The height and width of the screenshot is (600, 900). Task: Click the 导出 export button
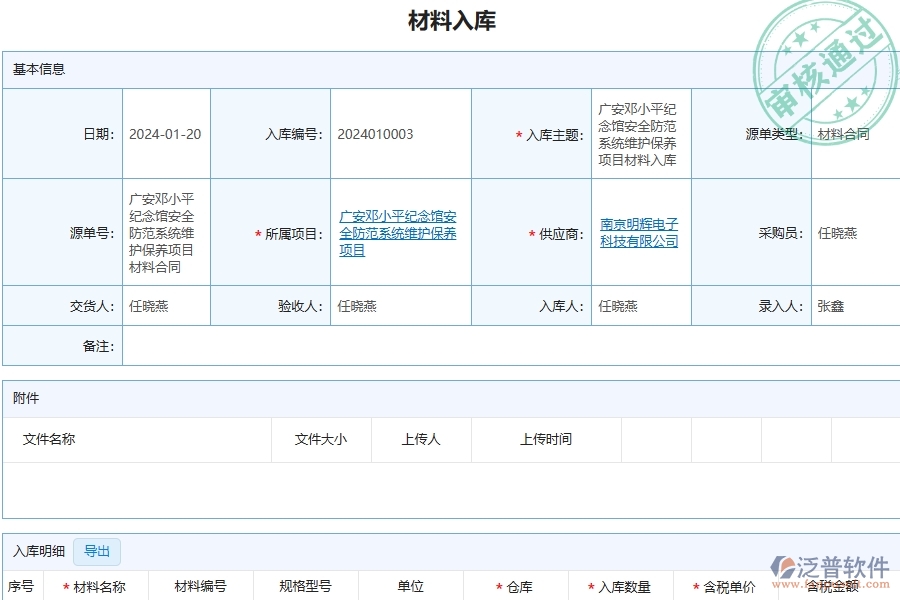(x=97, y=551)
